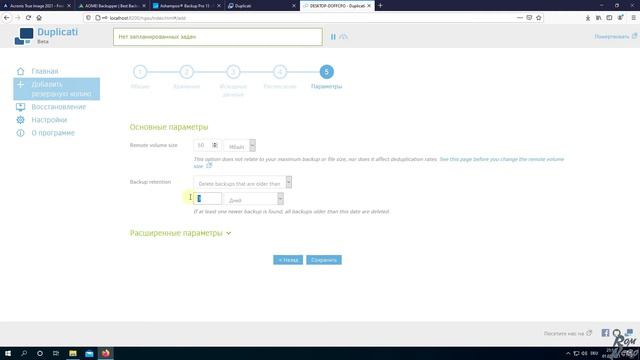Switch to Acronis True Image browser tab
640x360 pixels.
(x=37, y=6)
